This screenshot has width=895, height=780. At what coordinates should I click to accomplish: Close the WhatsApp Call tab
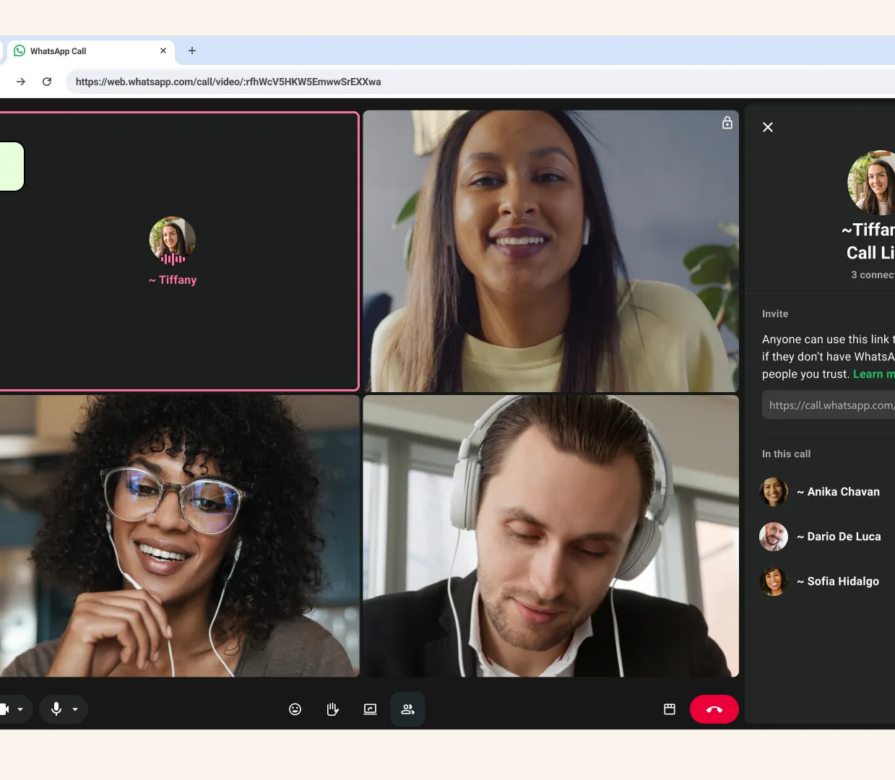click(x=163, y=51)
